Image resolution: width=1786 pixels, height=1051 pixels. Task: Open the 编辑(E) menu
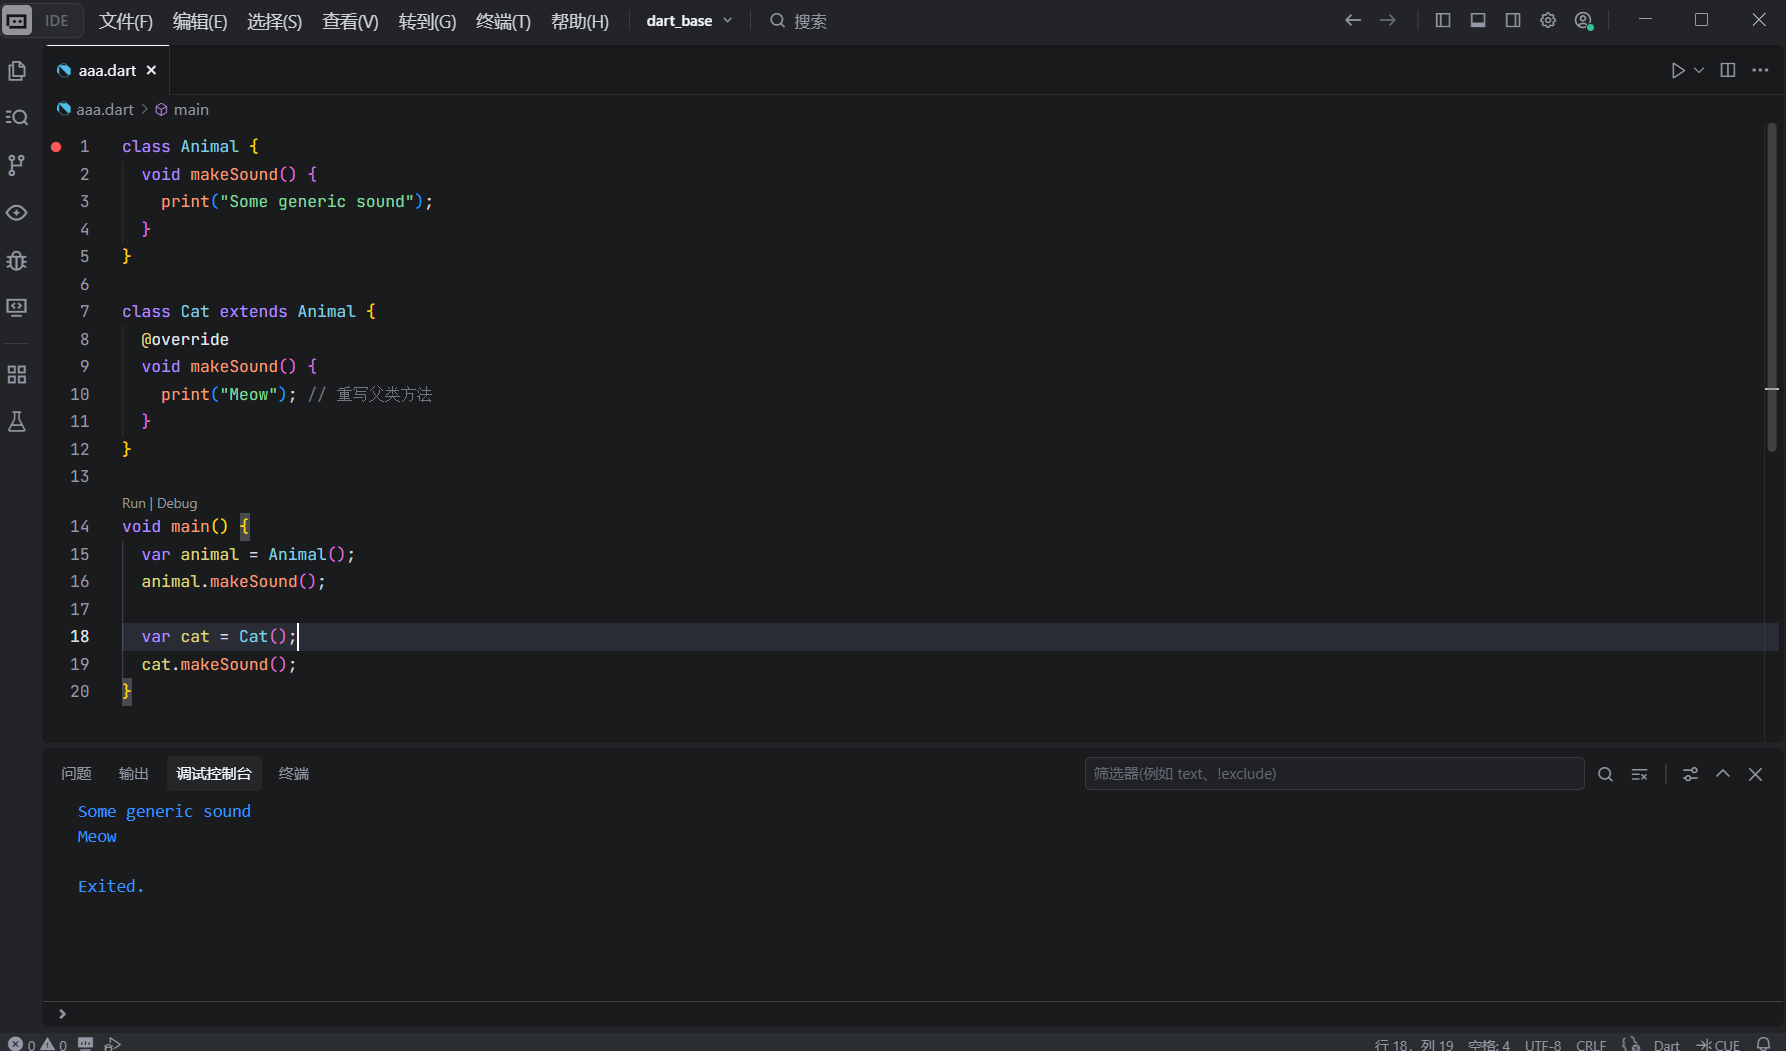(200, 21)
